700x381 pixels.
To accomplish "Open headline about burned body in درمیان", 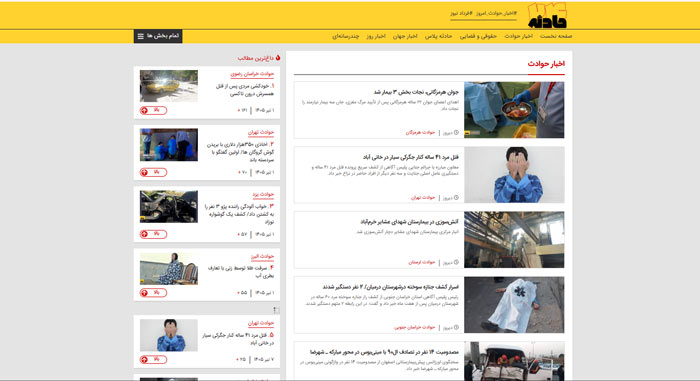I will click(x=391, y=287).
